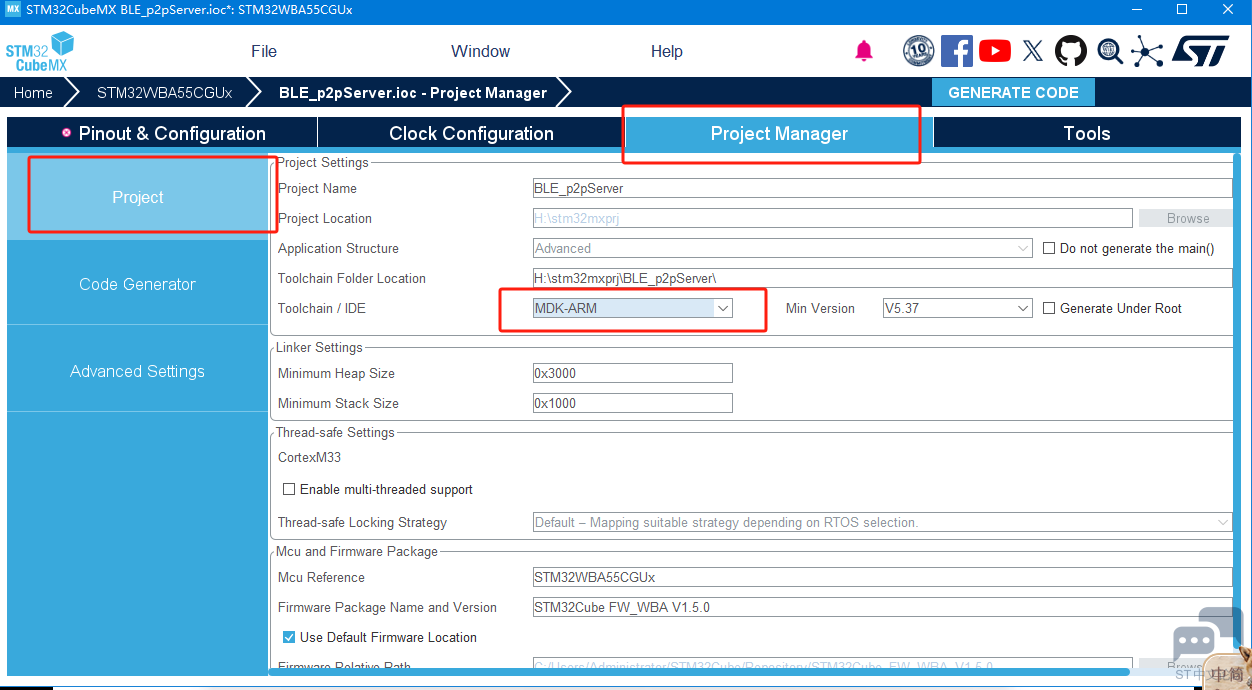The image size is (1252, 690).
Task: Switch to Clock Configuration tab
Action: [x=471, y=133]
